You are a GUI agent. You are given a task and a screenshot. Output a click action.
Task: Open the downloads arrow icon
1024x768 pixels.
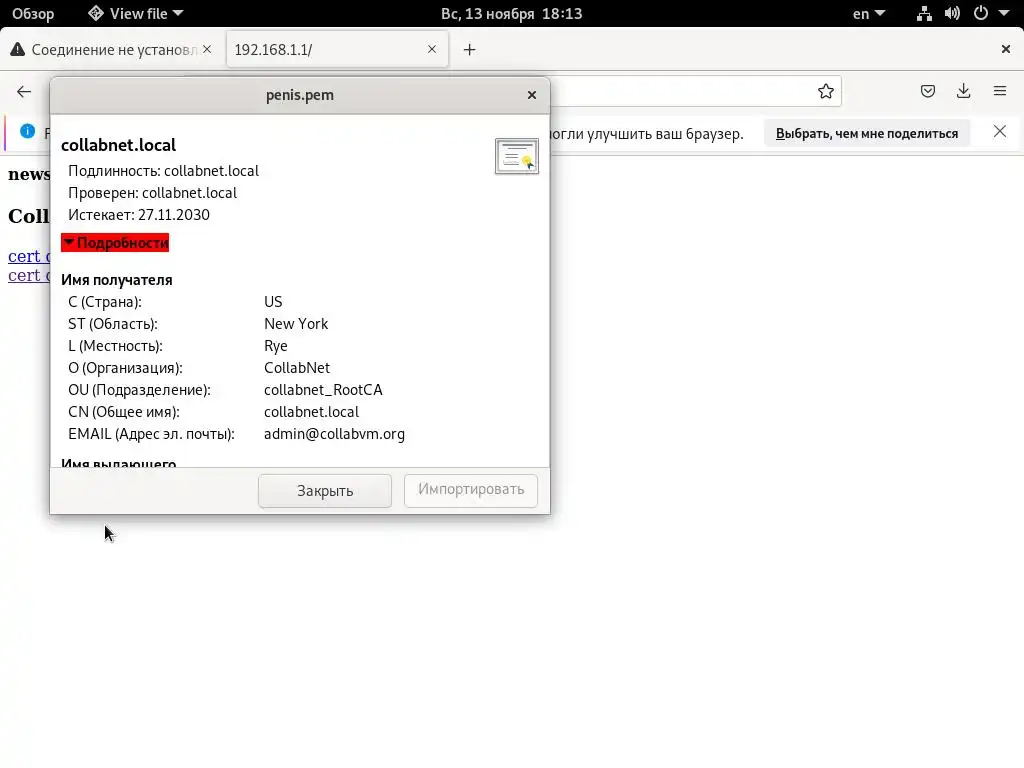[x=963, y=91]
